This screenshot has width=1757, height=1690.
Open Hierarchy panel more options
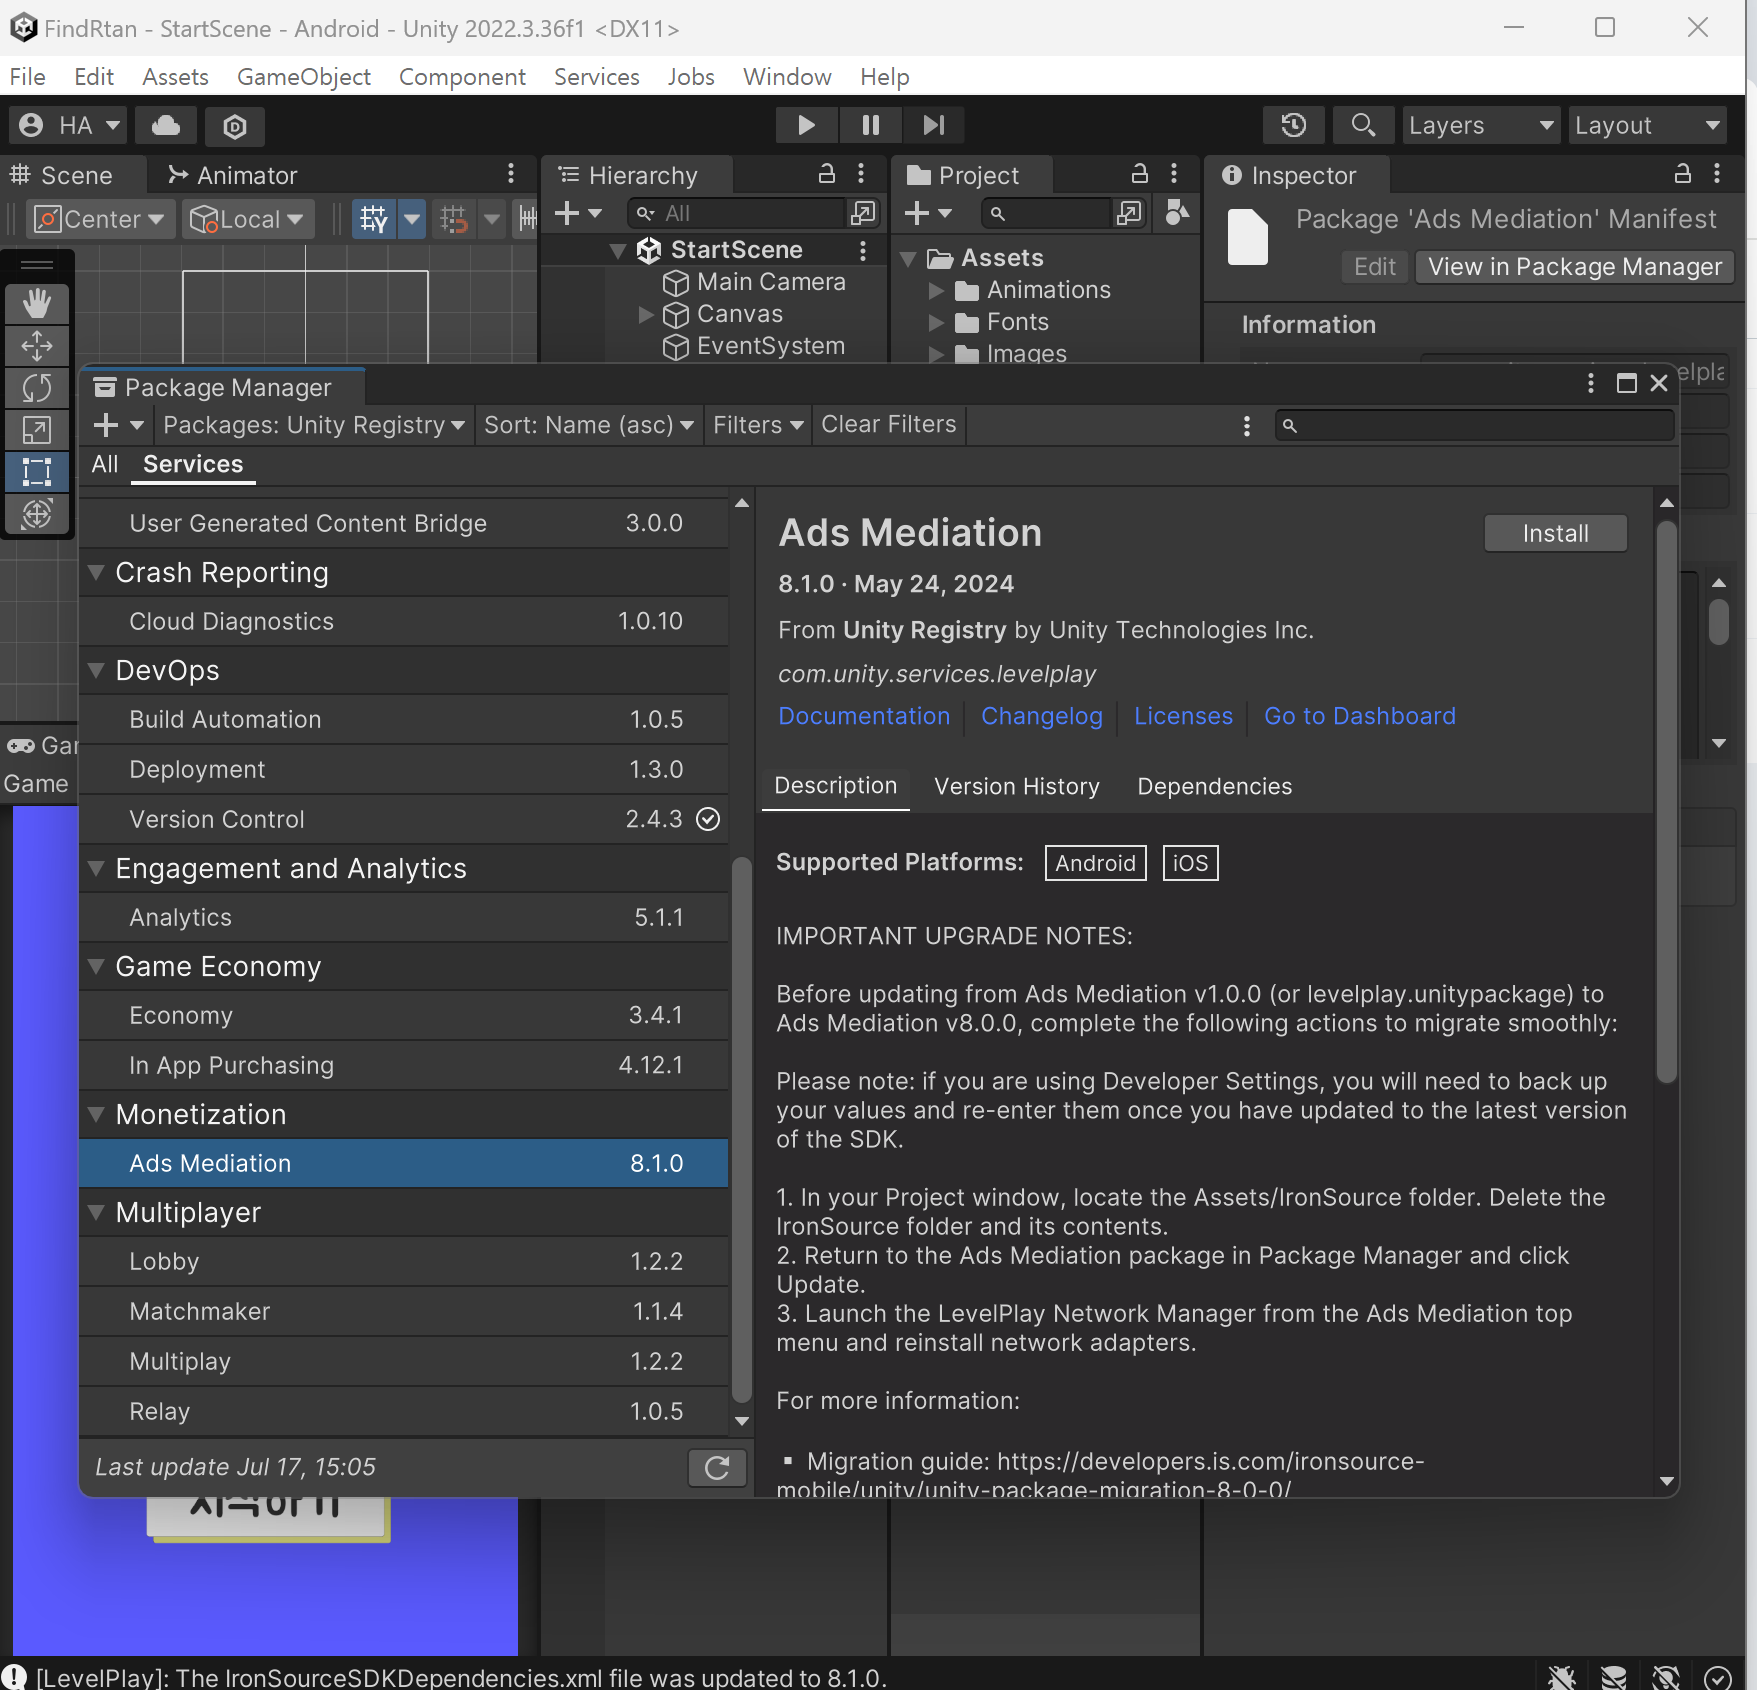[x=861, y=174]
